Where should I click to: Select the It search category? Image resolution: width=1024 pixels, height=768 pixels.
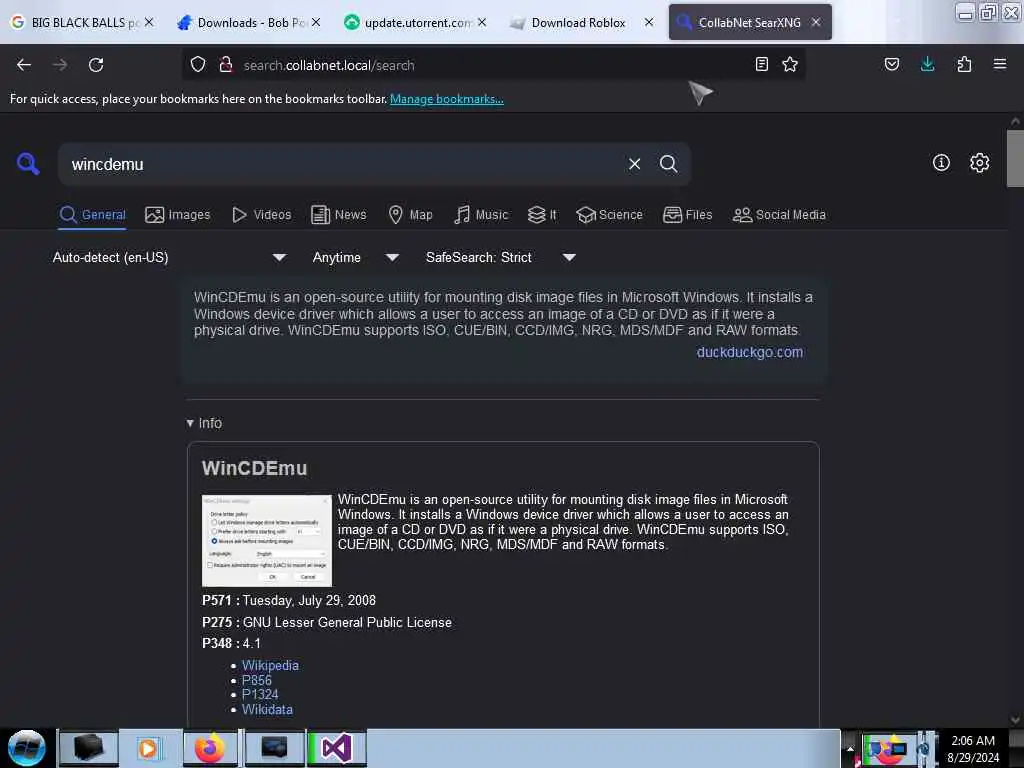[542, 215]
